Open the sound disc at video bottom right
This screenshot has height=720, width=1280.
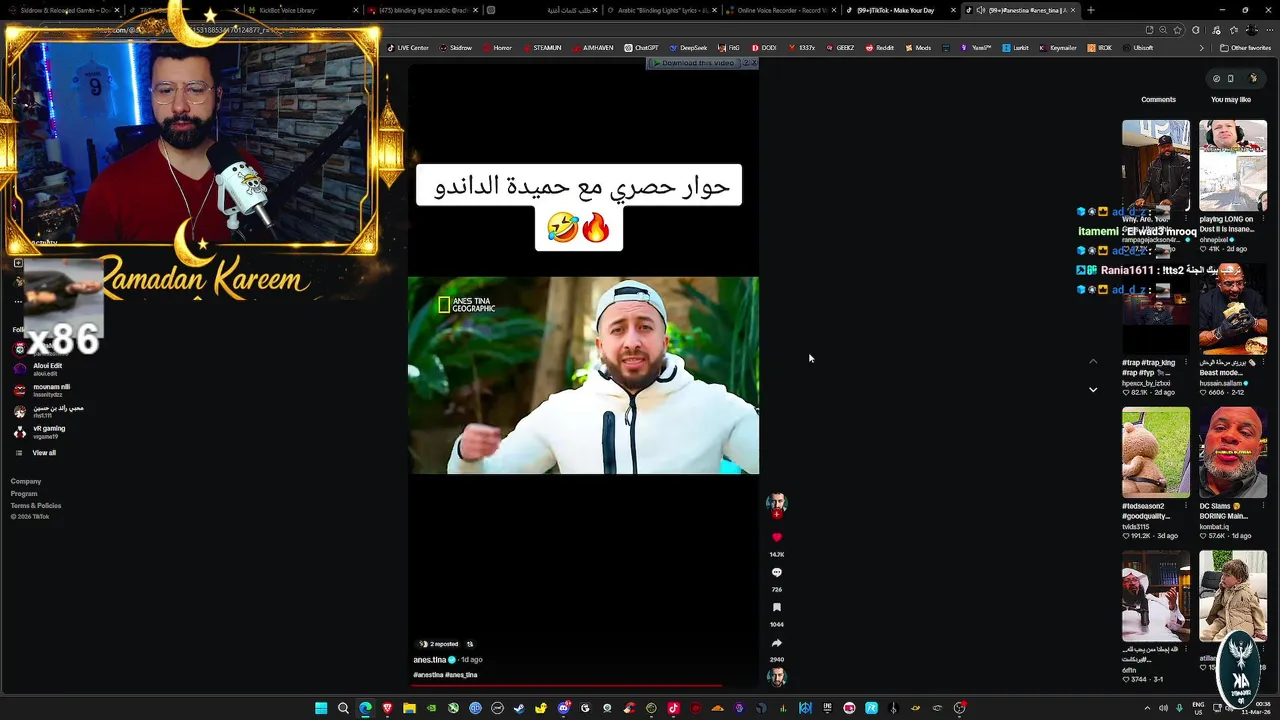(x=777, y=677)
